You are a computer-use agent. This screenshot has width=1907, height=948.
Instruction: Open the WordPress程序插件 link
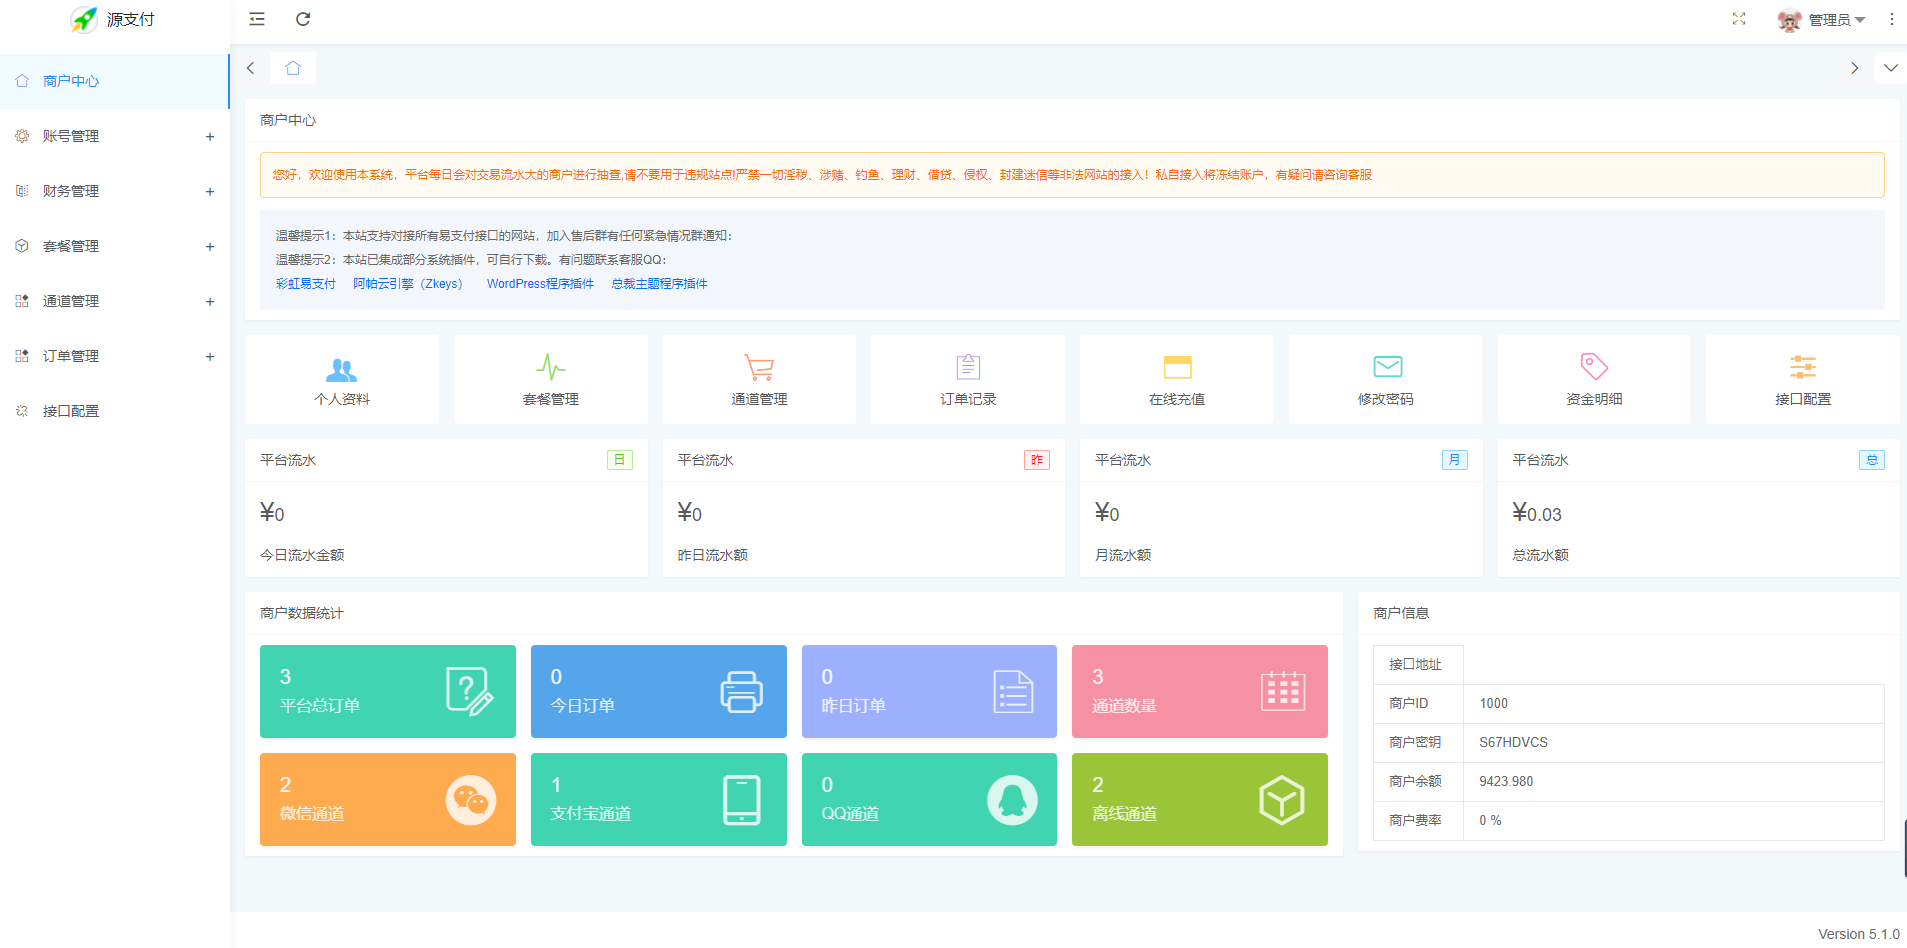point(540,284)
